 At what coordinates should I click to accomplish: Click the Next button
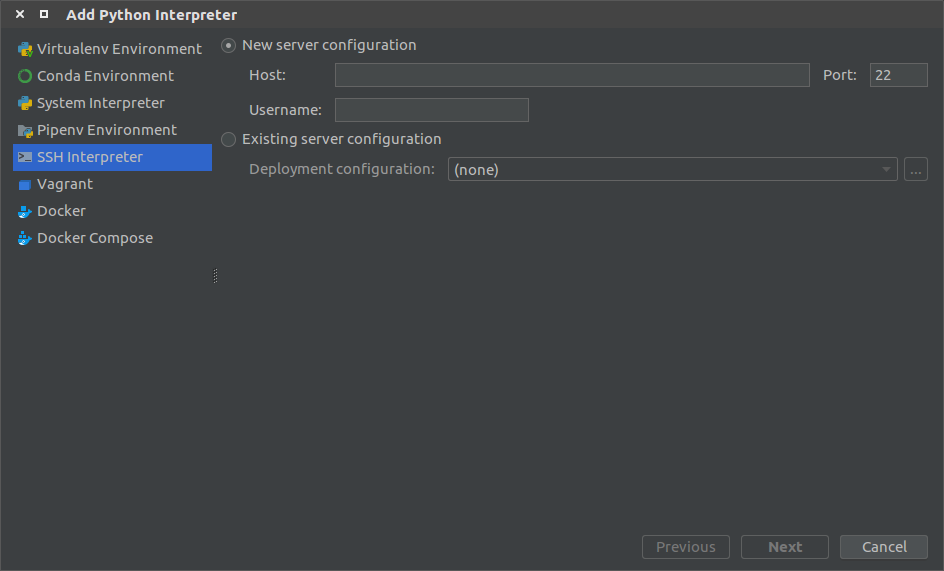pyautogui.click(x=784, y=547)
